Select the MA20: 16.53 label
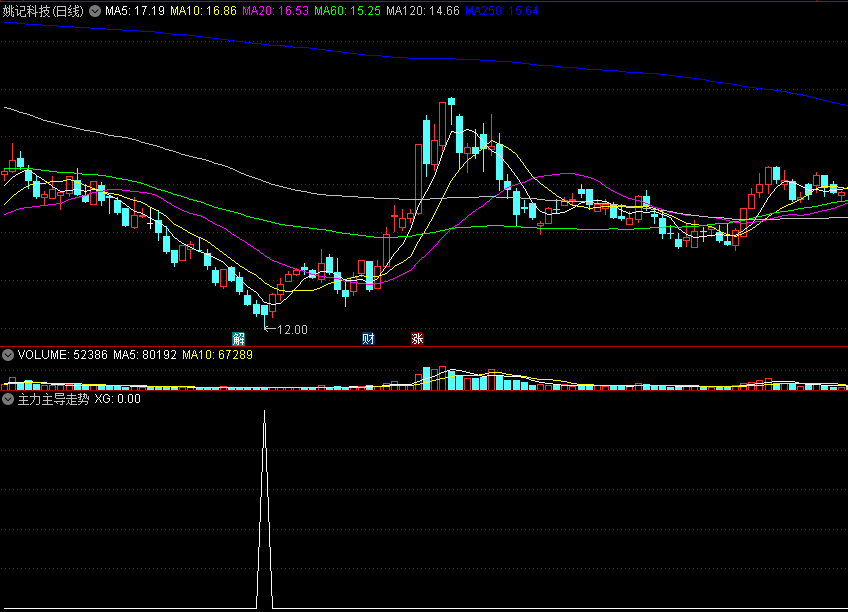Screen dimensions: 848x612 tap(275, 11)
